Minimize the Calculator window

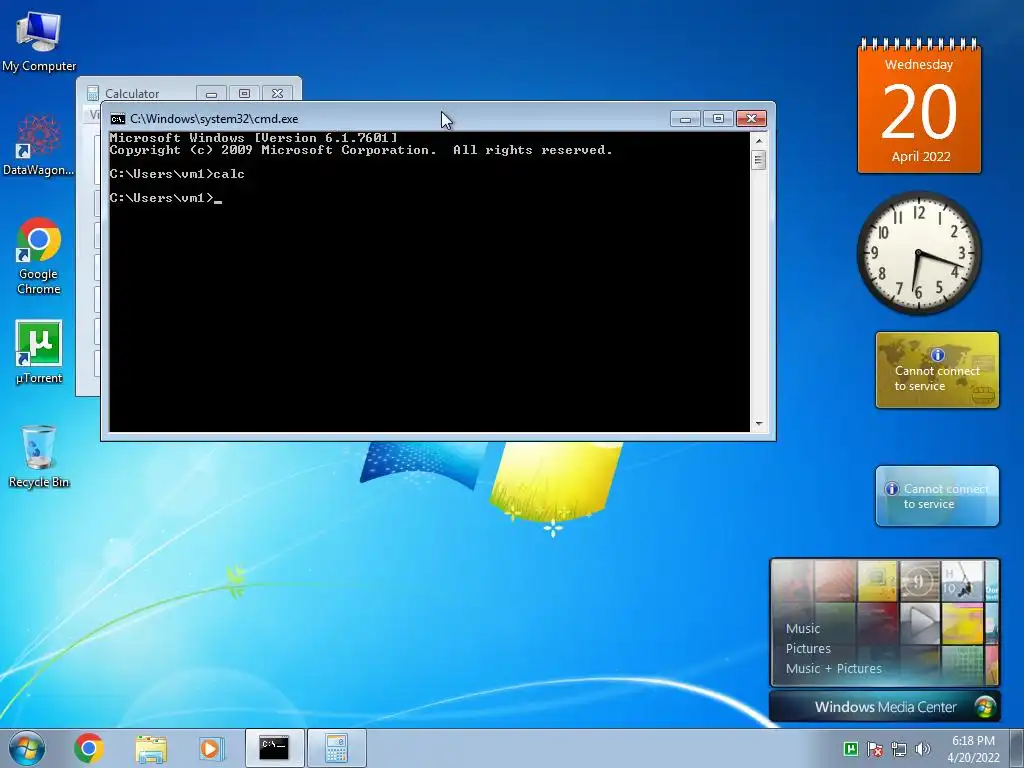click(211, 94)
